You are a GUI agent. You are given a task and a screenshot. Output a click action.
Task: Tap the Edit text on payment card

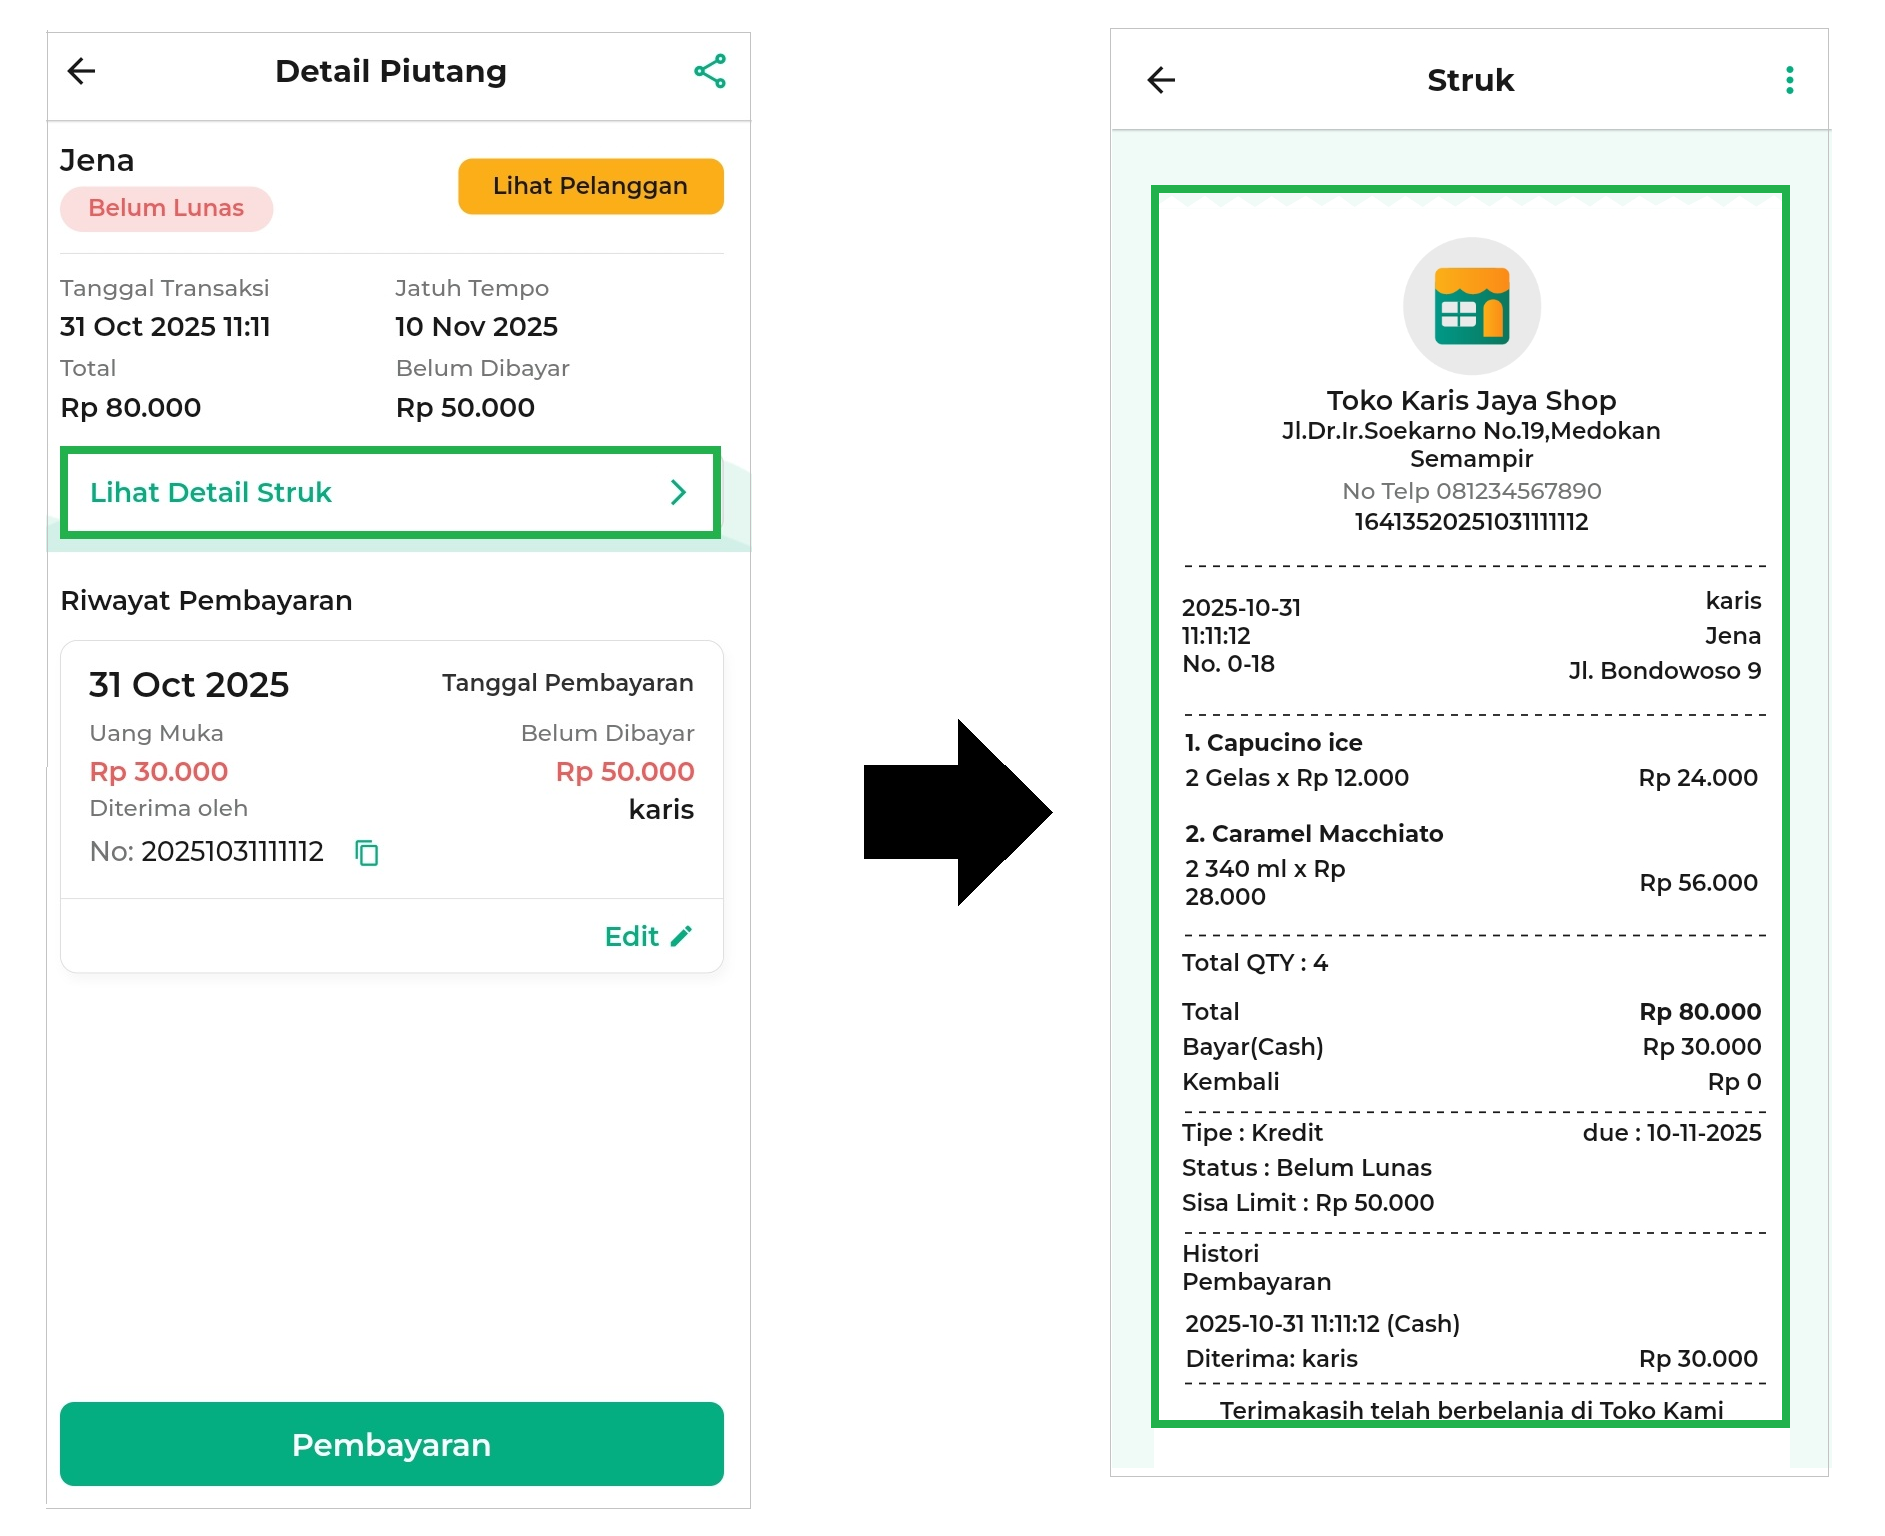click(631, 936)
